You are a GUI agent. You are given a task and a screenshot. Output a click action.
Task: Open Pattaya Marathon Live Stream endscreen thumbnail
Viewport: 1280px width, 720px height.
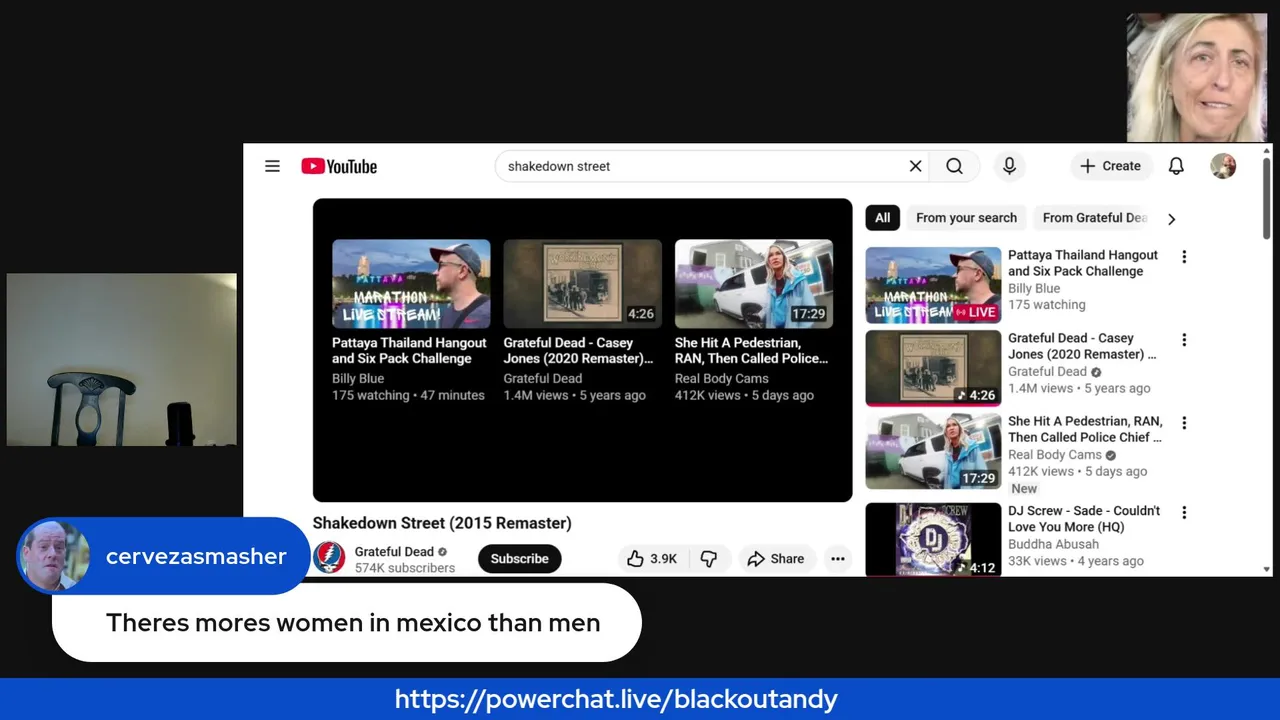click(411, 284)
